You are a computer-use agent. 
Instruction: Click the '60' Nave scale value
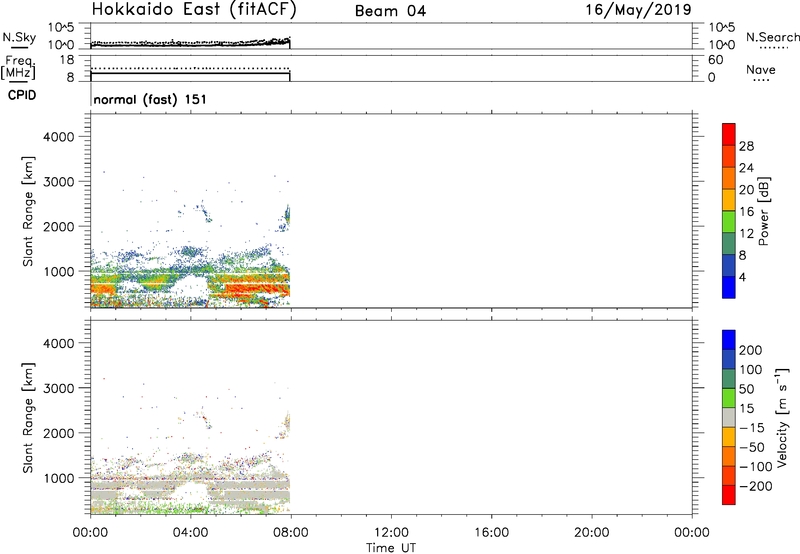715,60
